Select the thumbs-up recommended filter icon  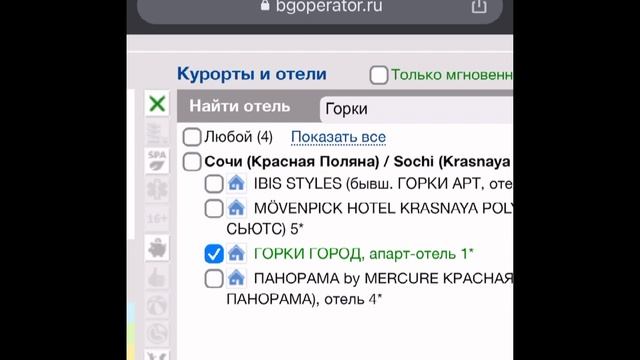coord(157,277)
